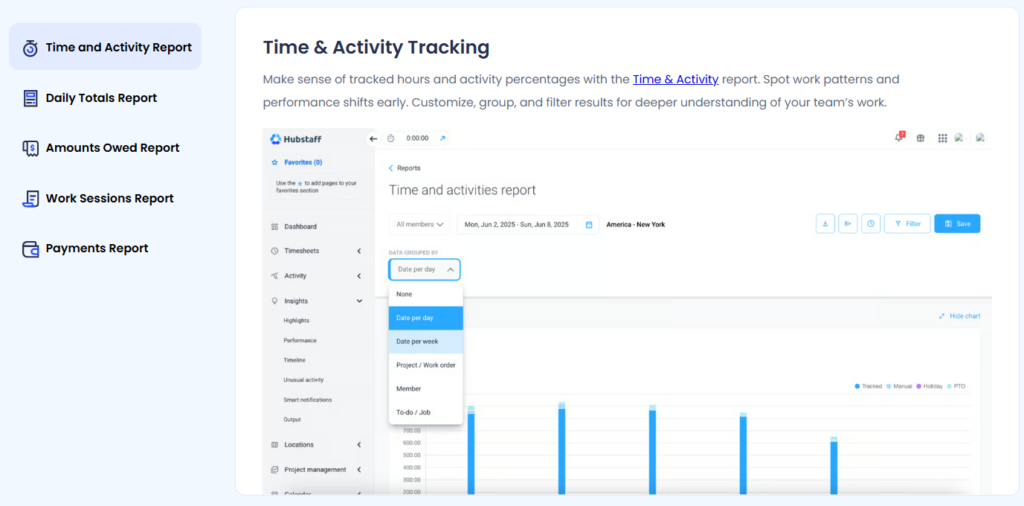
Task: Toggle the PTO legend entry
Action: [955, 387]
